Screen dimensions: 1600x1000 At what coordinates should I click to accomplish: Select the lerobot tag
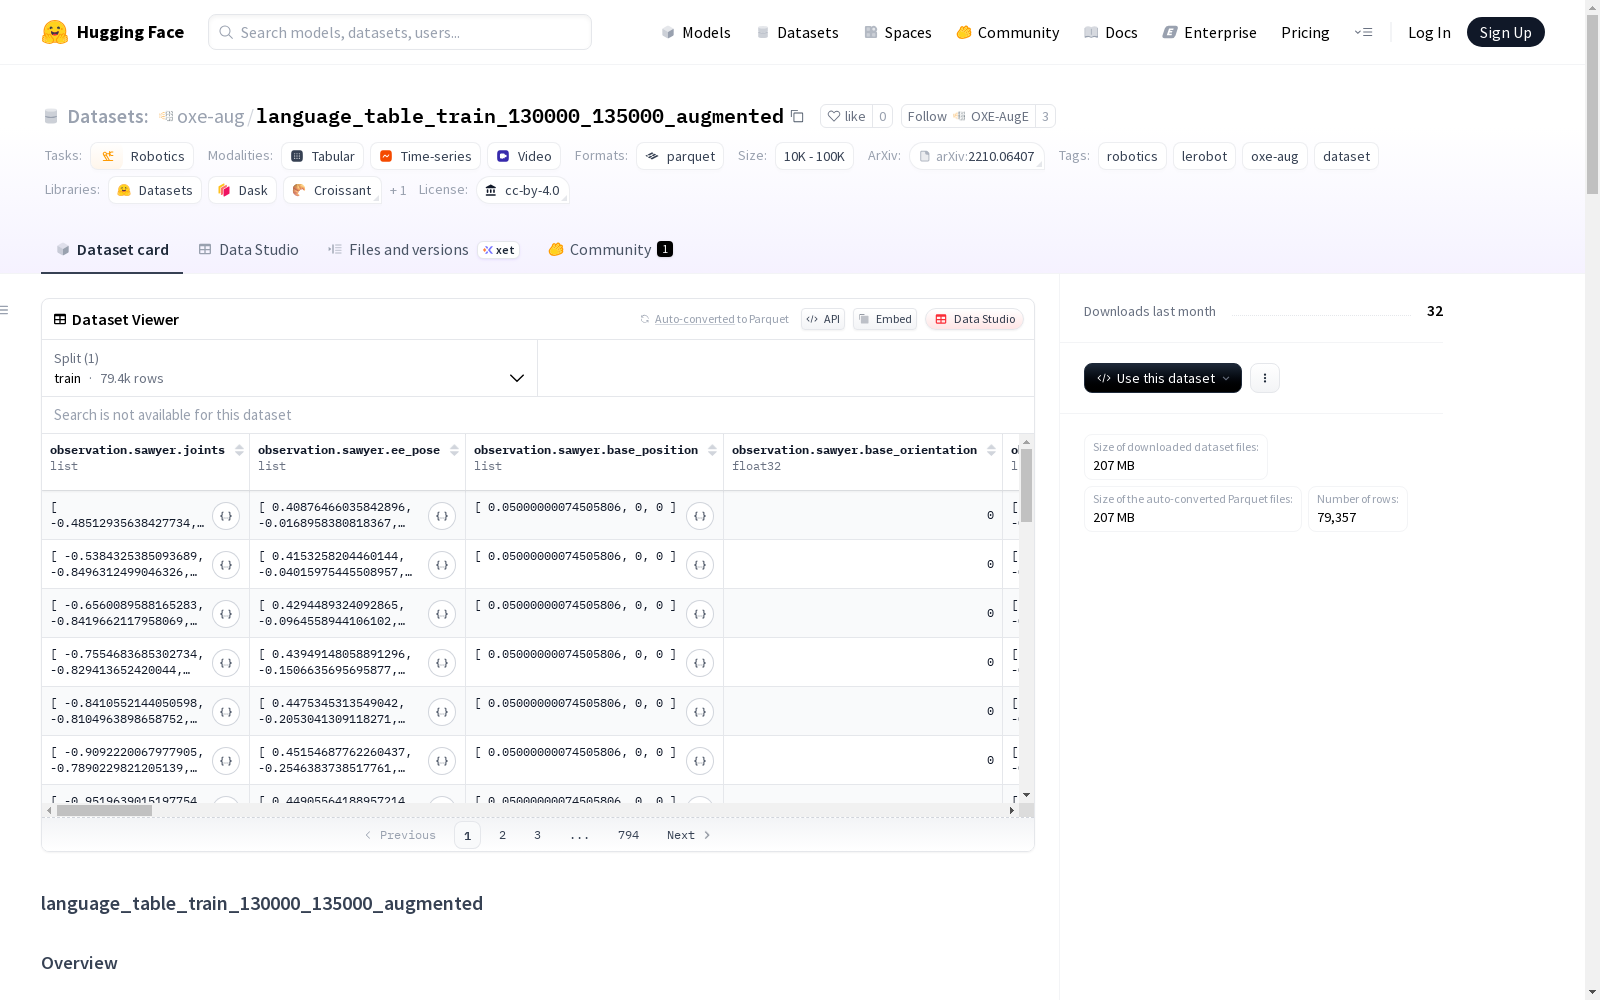(x=1204, y=156)
